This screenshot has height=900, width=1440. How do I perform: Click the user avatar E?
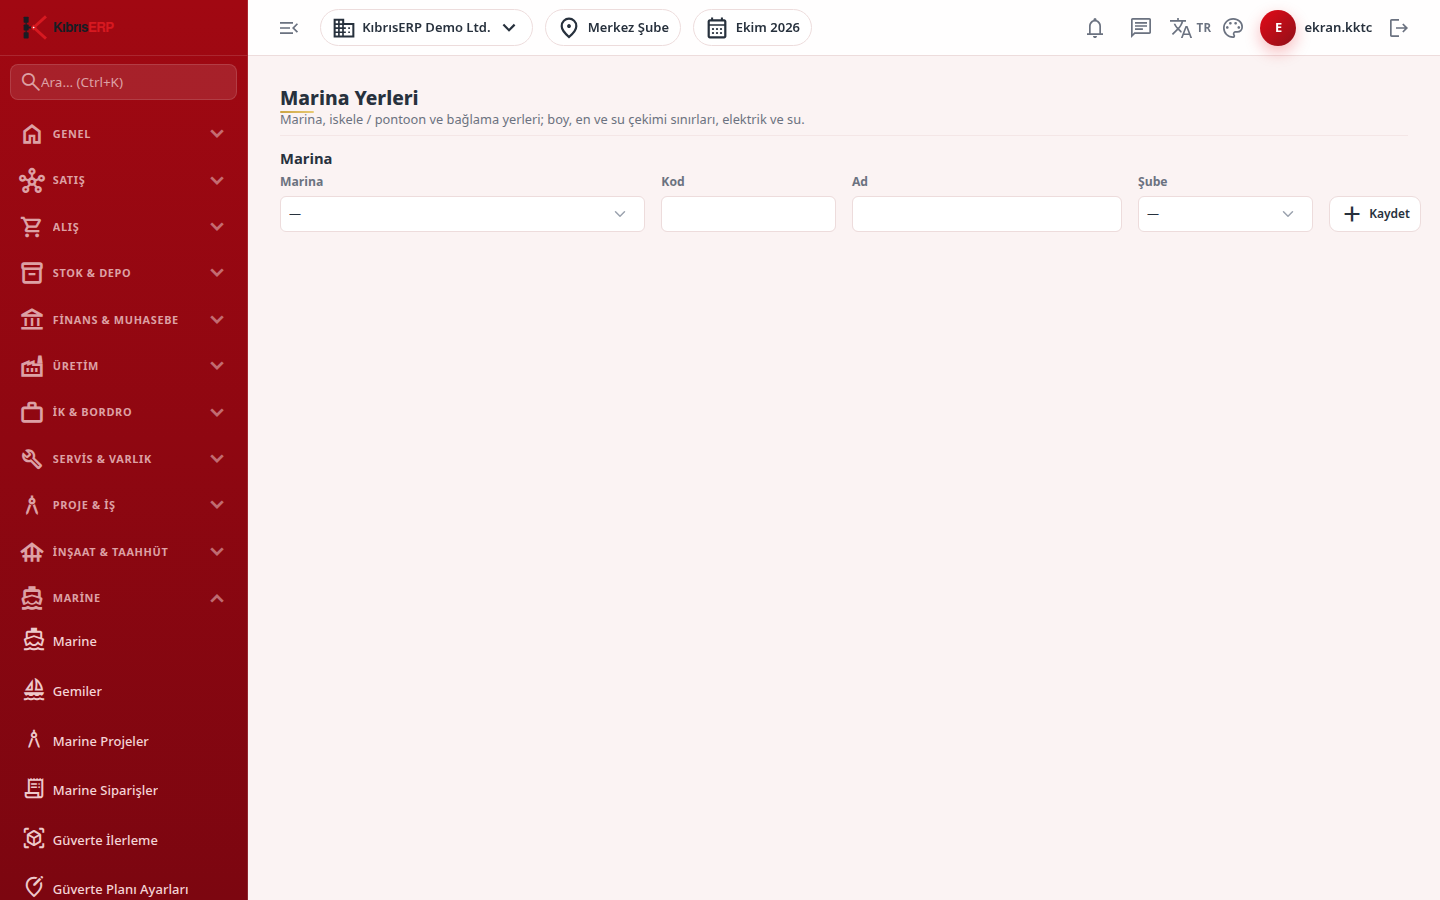click(1278, 28)
